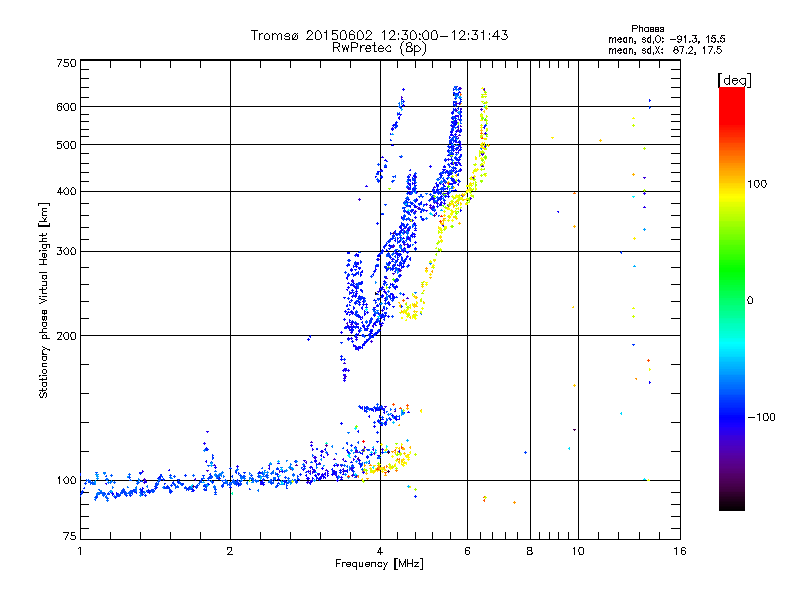Image resolution: width=800 pixels, height=600 pixels.
Task: Click the y-axis tick label '200'
Action: [x=66, y=336]
